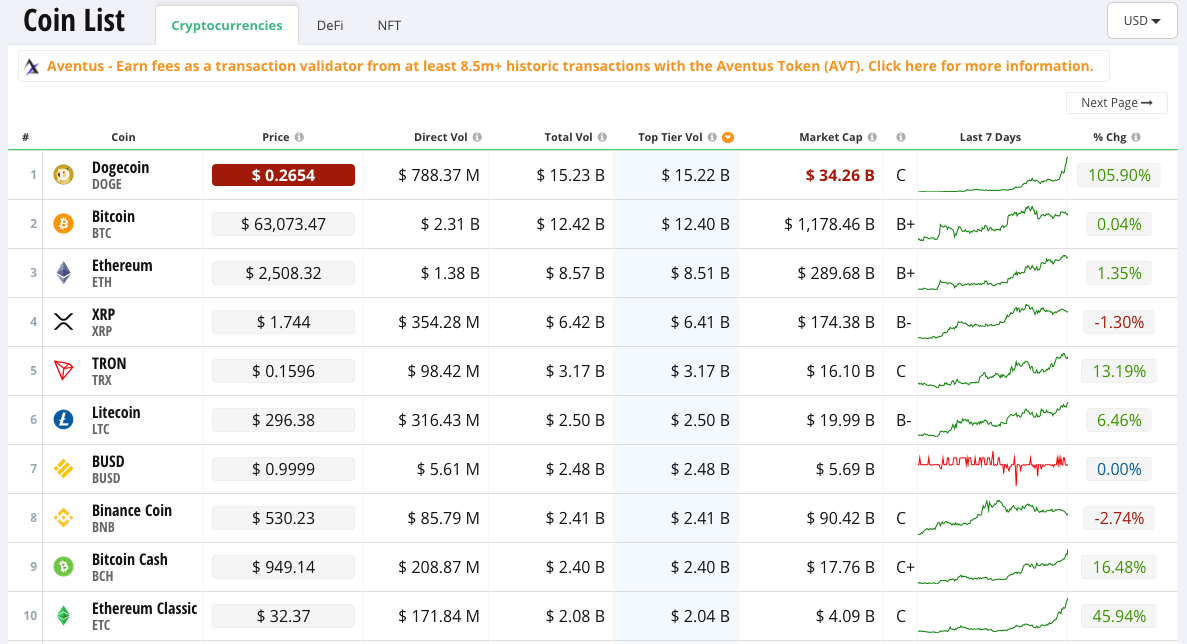Click the XRP B- rating
The height and width of the screenshot is (644, 1187).
point(904,322)
